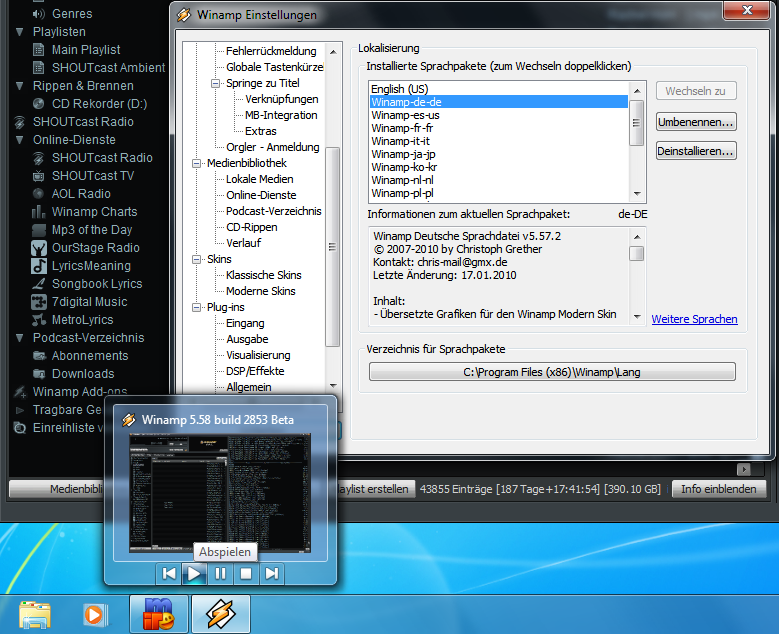Collapse Playlisten tree in library
This screenshot has height=634, width=779.
[19, 32]
